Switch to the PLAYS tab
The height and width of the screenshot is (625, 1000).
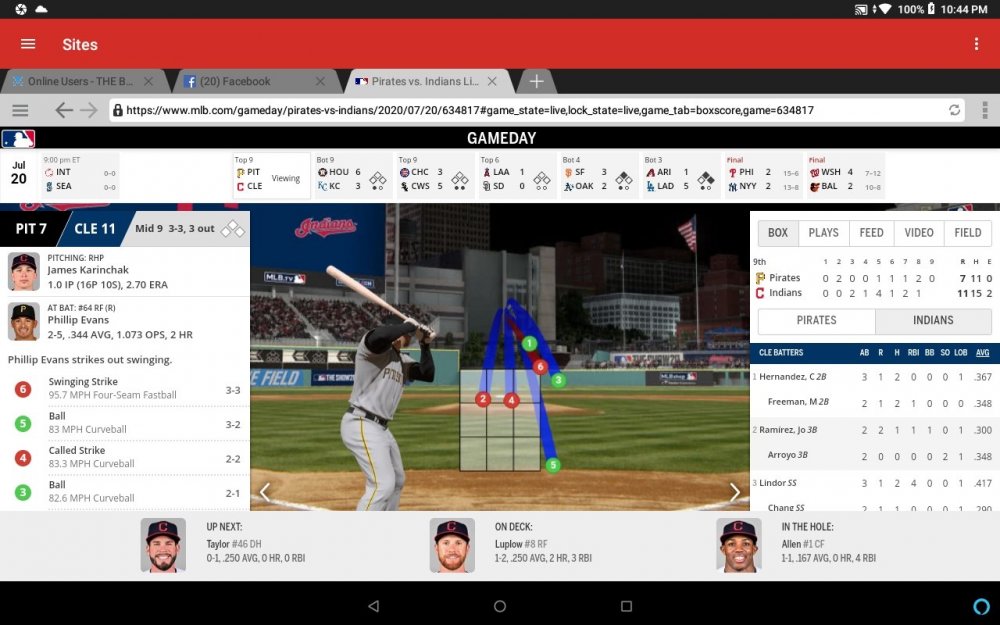click(x=823, y=233)
